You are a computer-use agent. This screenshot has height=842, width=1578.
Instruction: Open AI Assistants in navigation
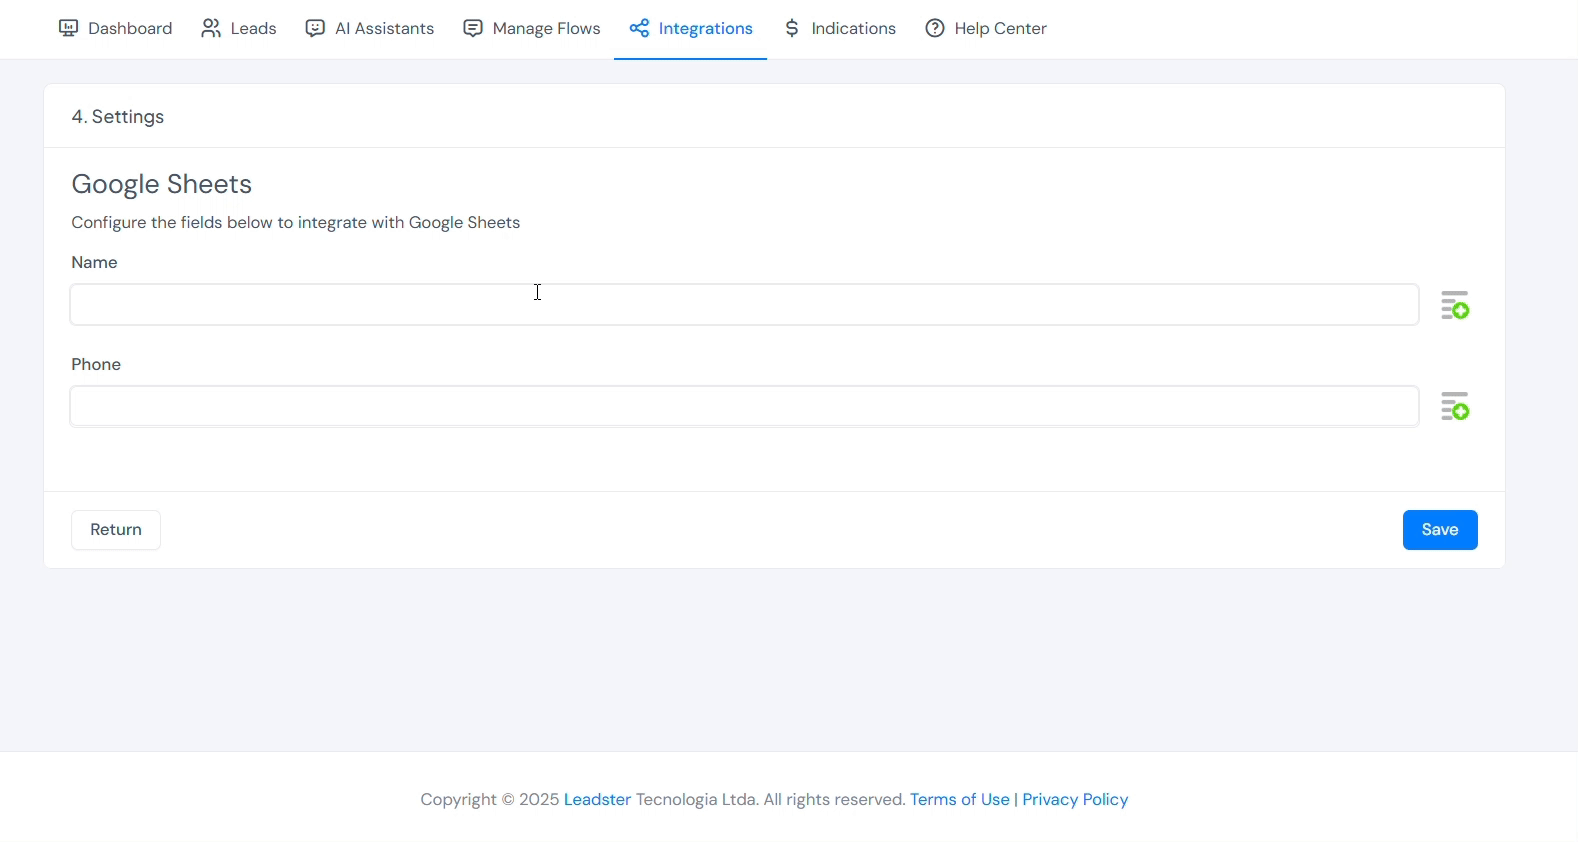tap(370, 28)
